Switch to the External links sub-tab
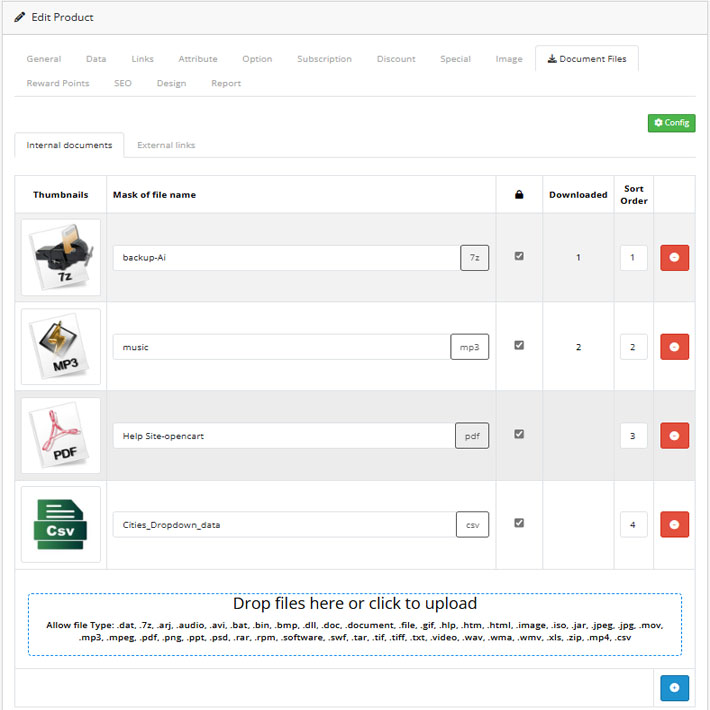This screenshot has width=710, height=710. [166, 145]
